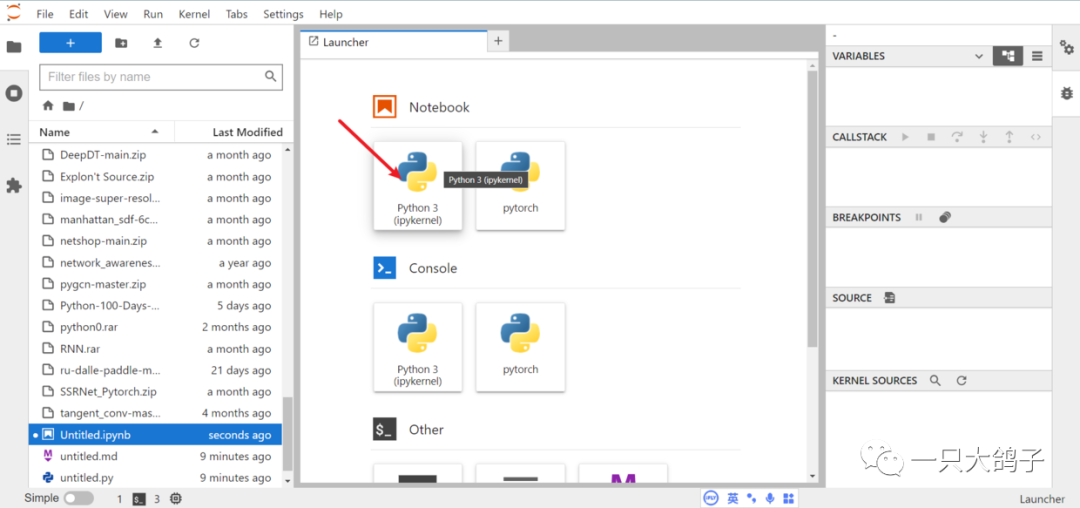Open the Kernel menu
This screenshot has height=508, width=1080.
click(194, 14)
